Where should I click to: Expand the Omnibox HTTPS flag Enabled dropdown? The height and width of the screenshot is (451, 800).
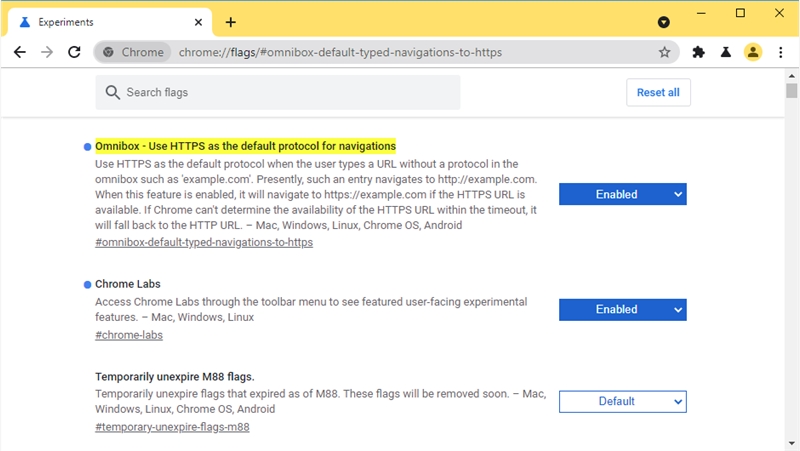click(622, 194)
